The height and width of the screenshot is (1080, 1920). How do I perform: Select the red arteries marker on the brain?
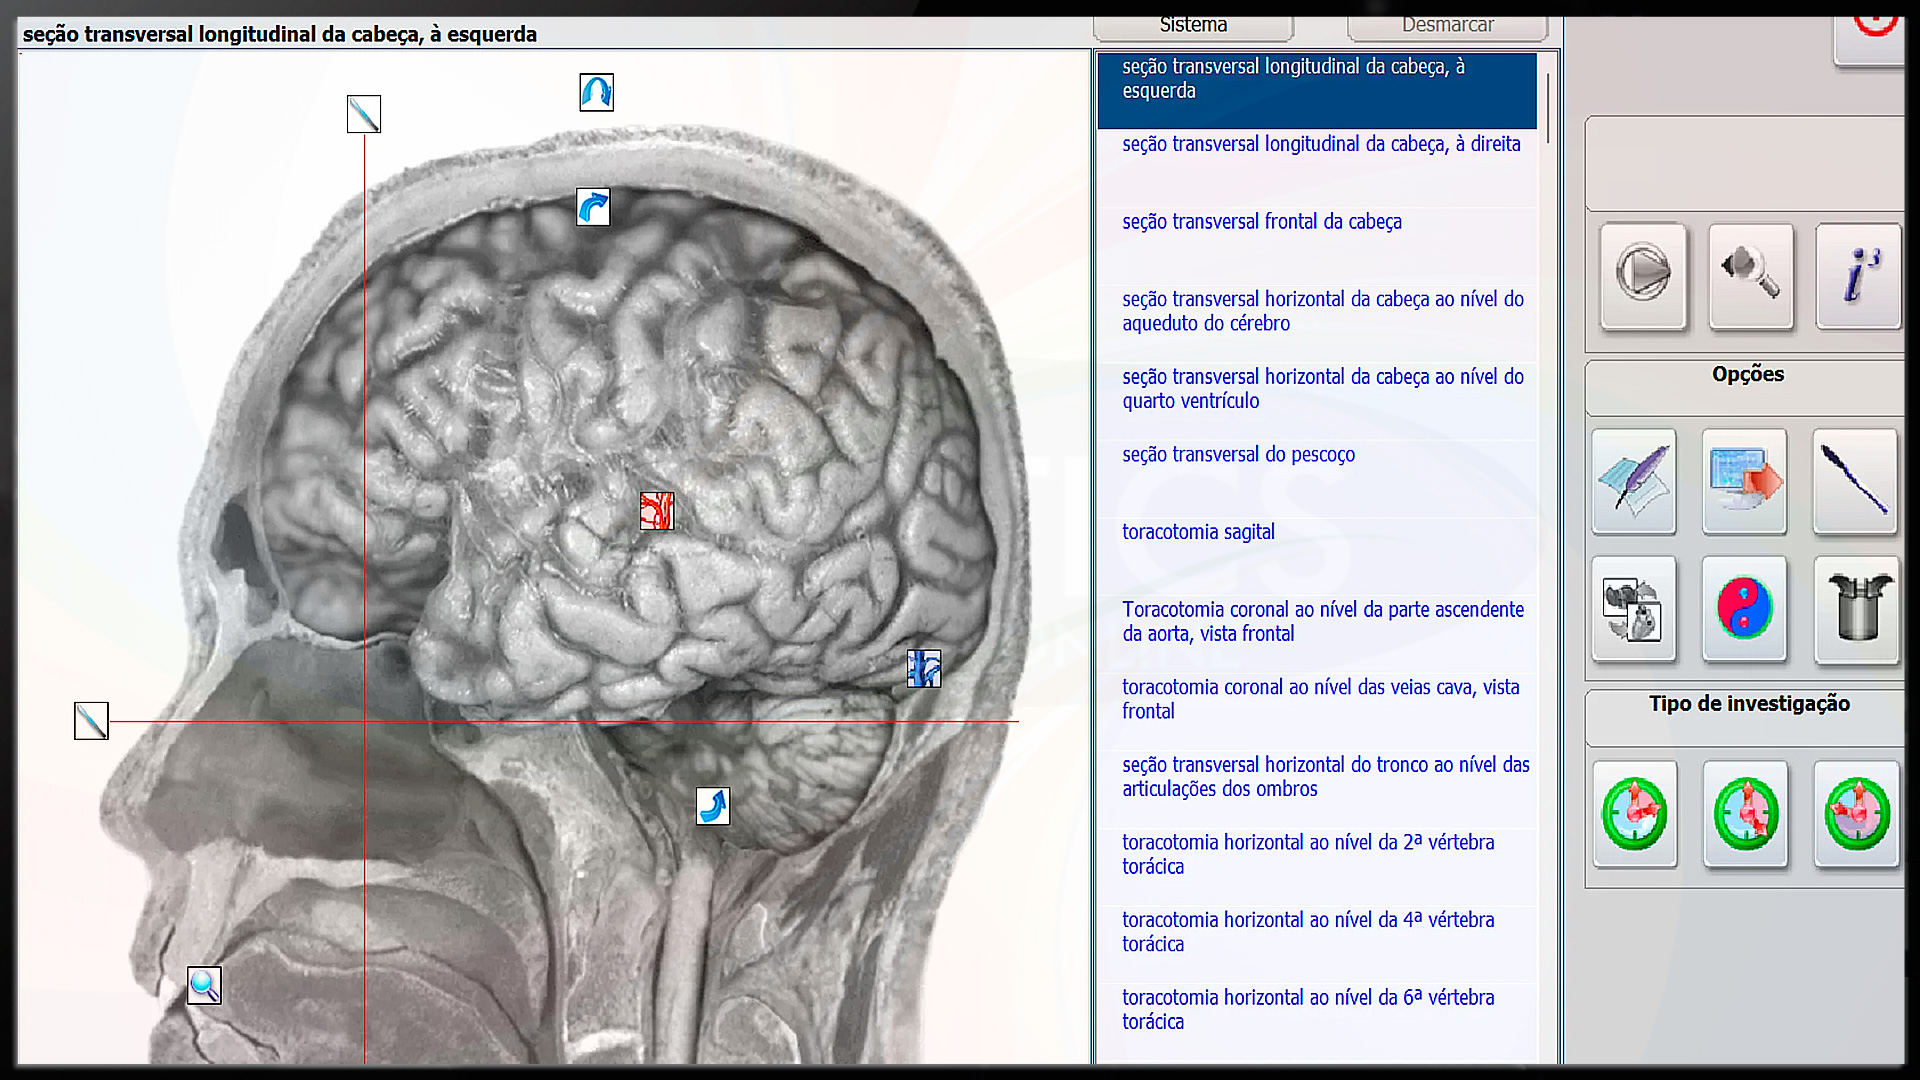(657, 511)
